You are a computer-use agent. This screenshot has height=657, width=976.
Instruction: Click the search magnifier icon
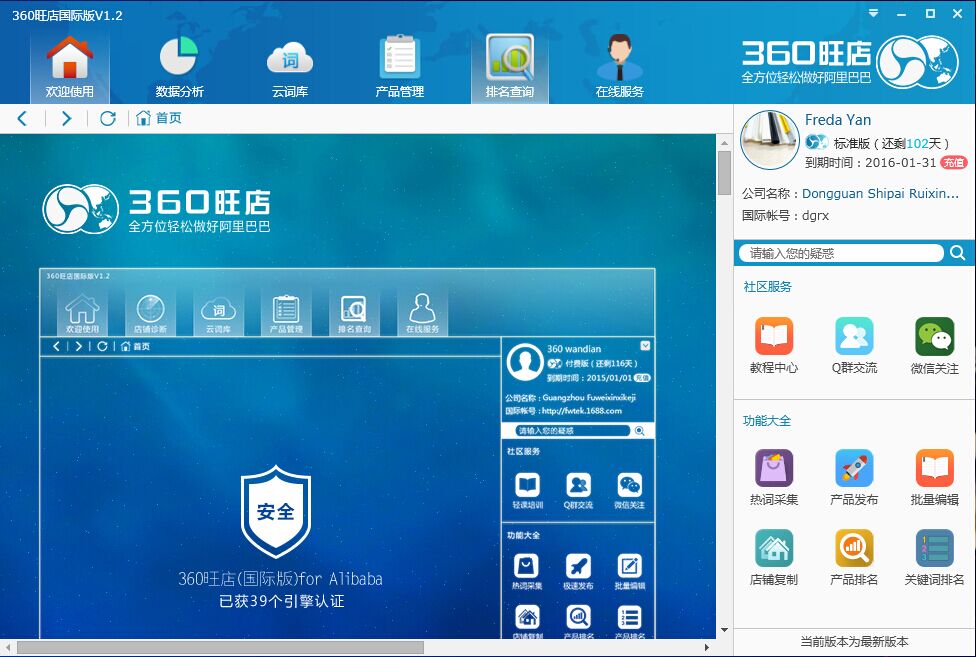pyautogui.click(x=957, y=253)
